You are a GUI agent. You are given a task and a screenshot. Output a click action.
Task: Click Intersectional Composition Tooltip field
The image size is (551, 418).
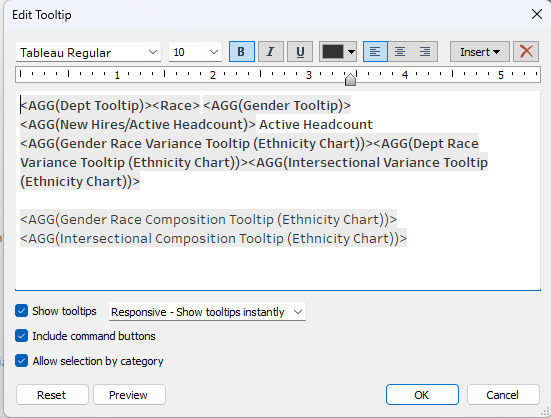tap(213, 238)
